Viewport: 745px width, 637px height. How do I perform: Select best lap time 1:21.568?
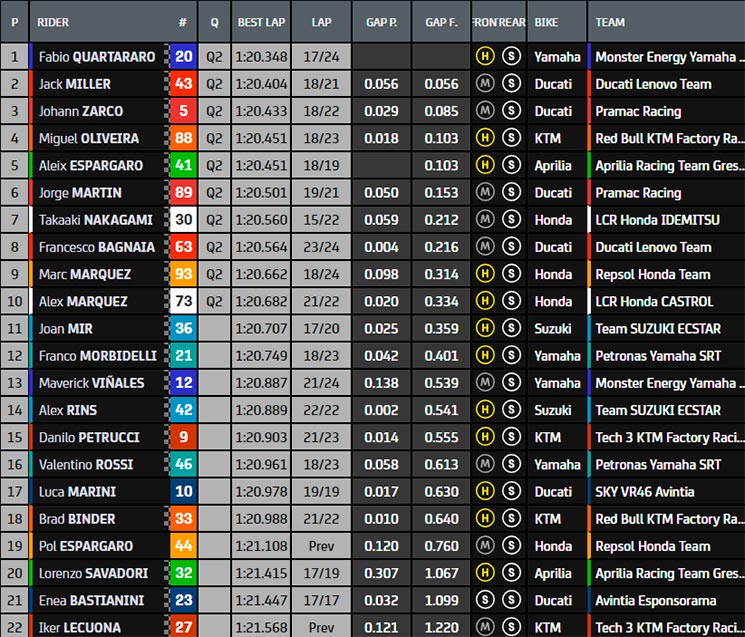click(261, 627)
